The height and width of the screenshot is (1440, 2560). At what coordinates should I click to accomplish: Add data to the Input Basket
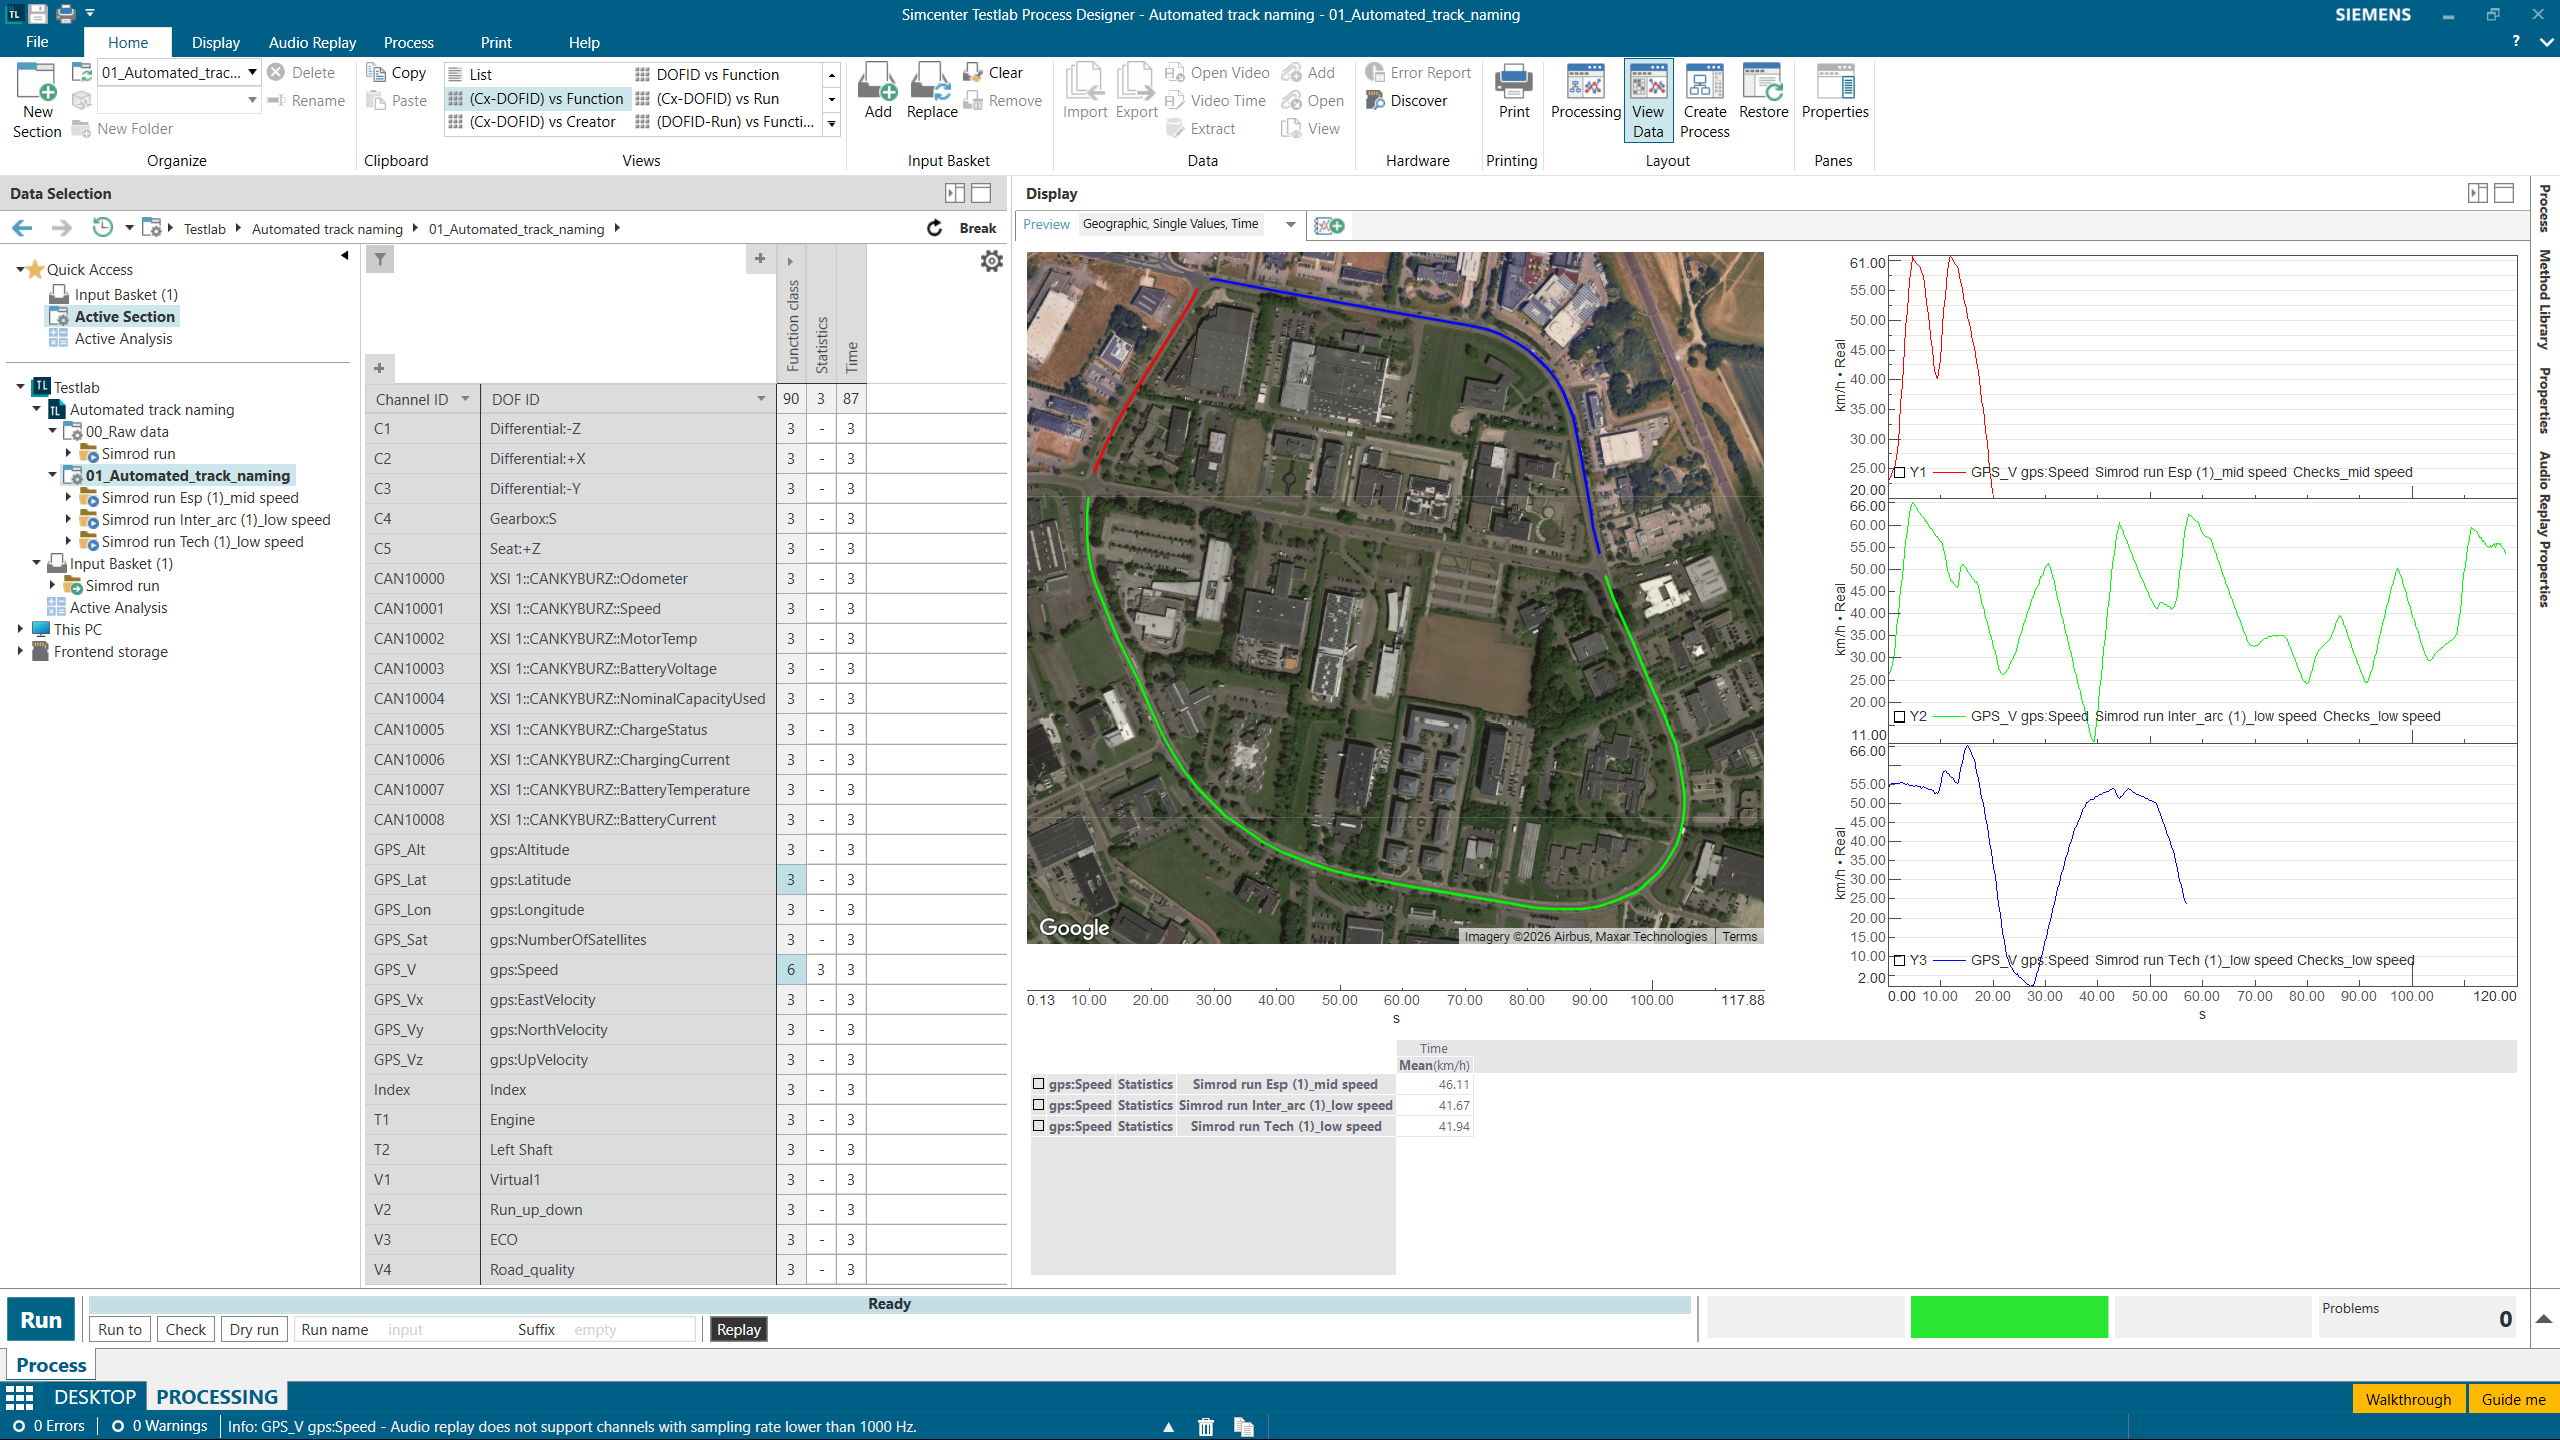[x=876, y=92]
